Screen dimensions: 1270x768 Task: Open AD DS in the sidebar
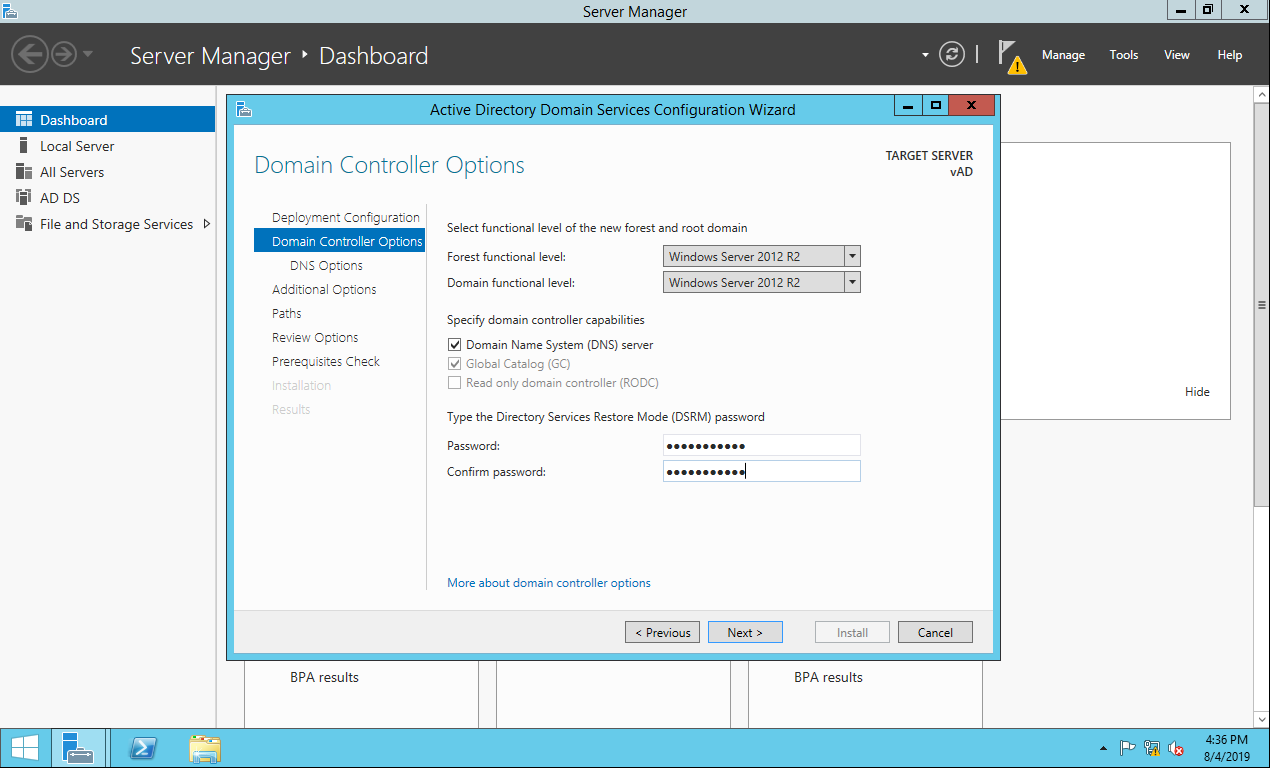point(59,198)
